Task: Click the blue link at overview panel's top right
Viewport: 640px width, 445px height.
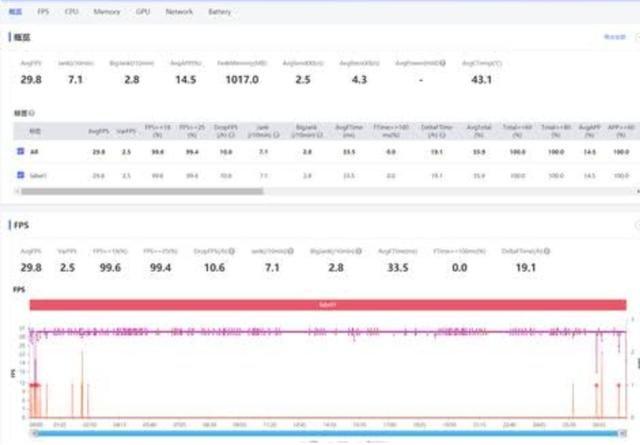Action: coord(614,36)
